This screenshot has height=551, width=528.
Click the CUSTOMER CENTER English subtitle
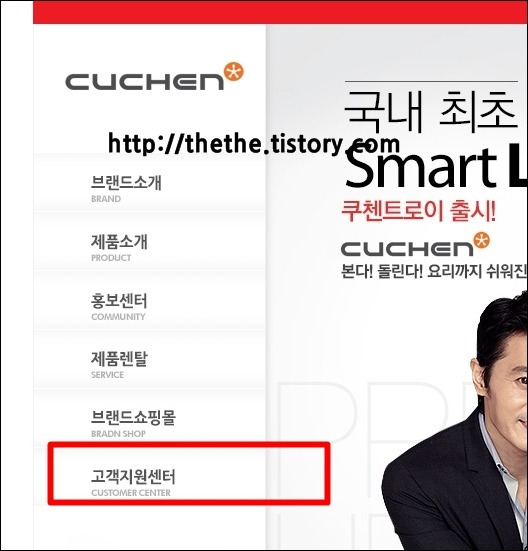(131, 493)
